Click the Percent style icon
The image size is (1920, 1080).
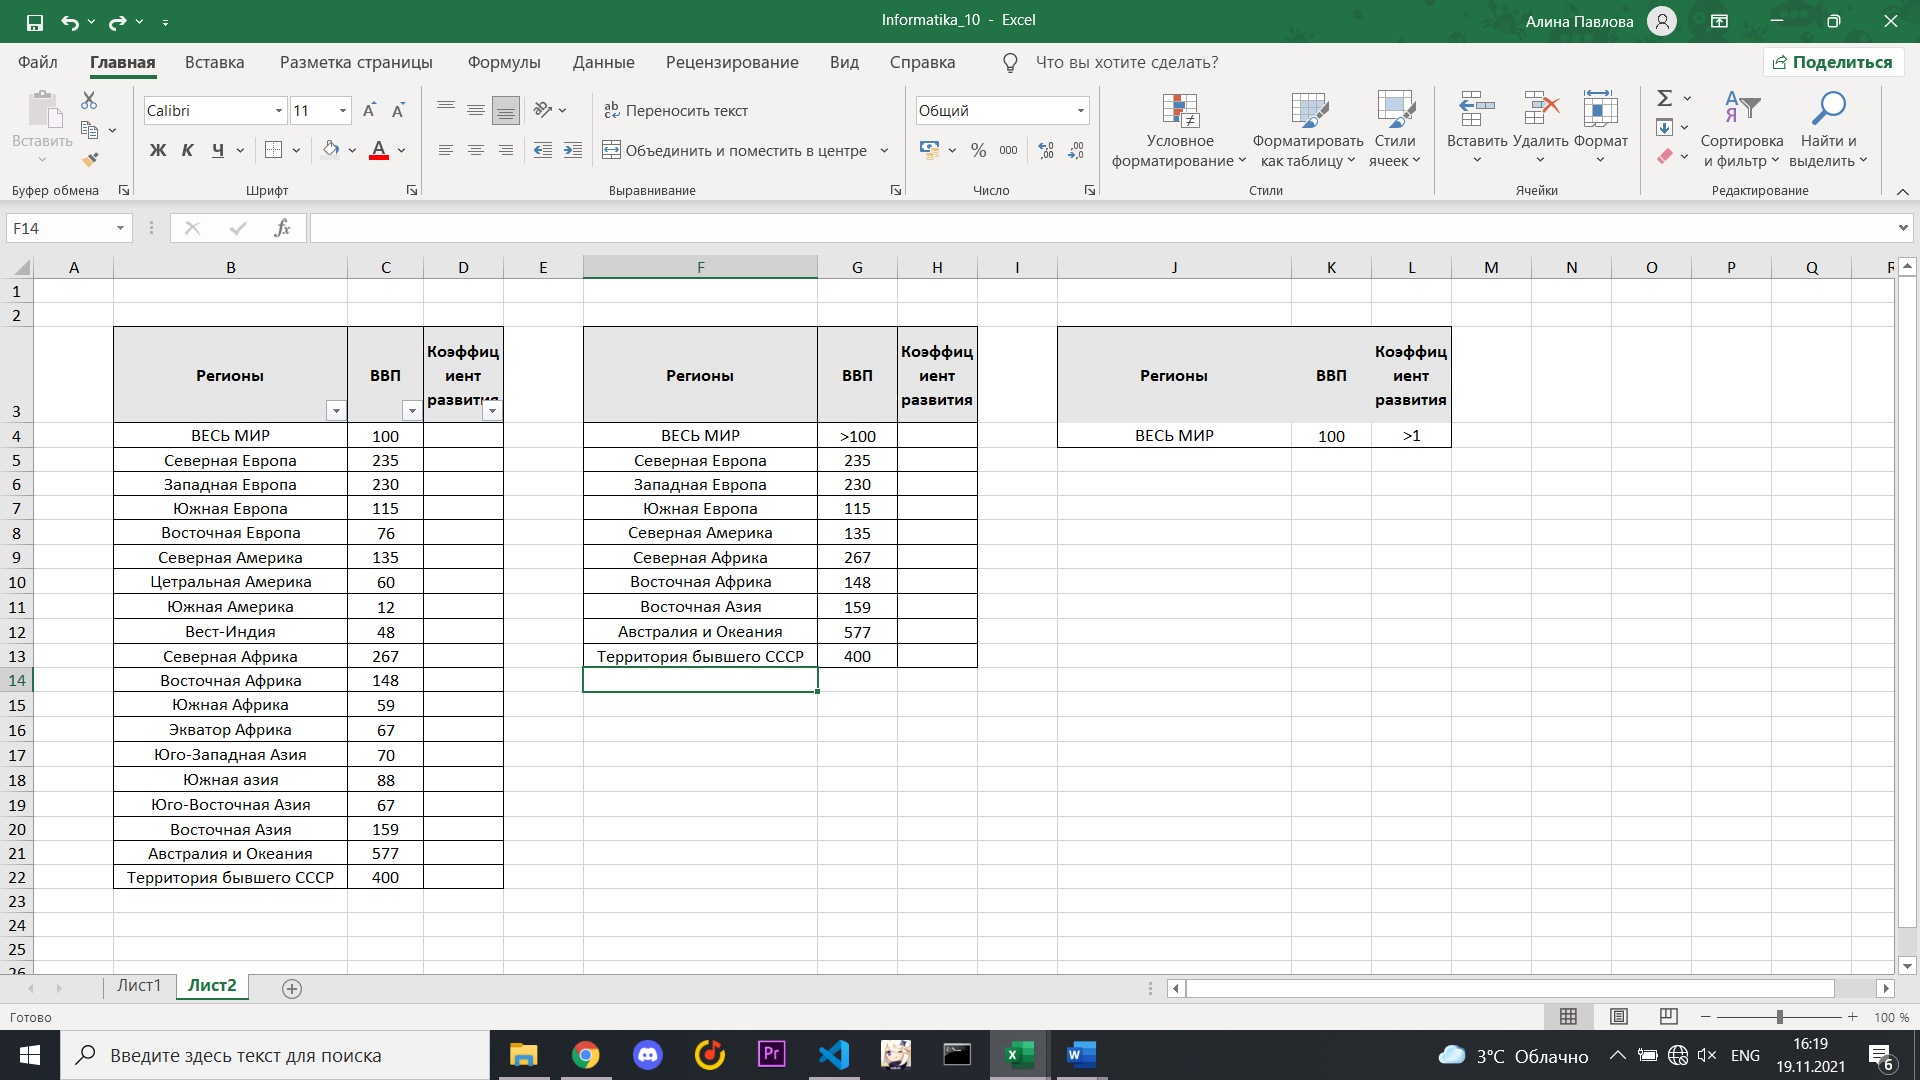[978, 150]
